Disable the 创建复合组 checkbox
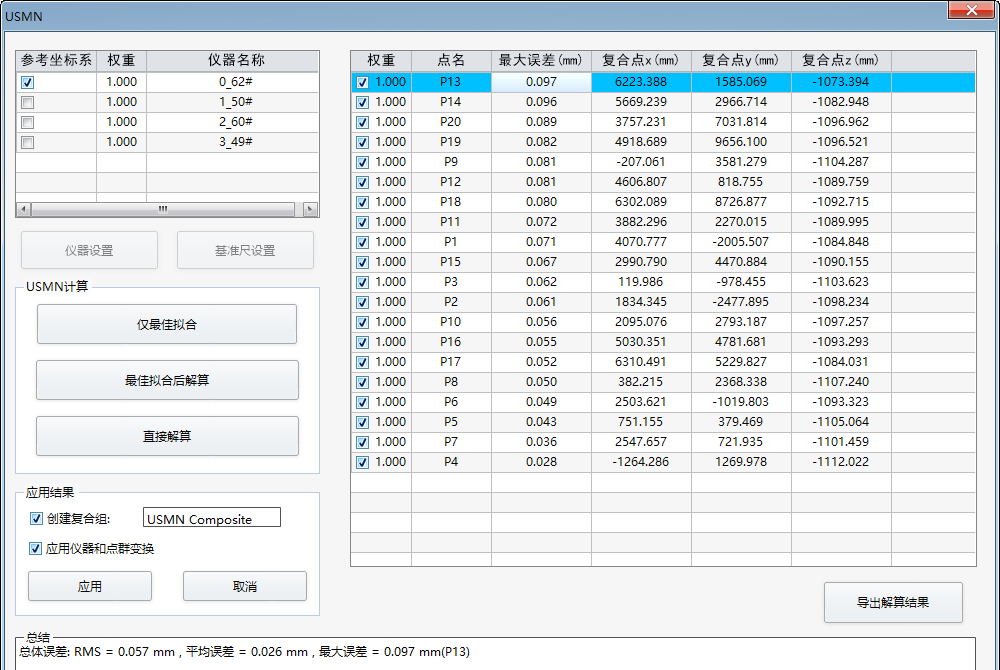This screenshot has width=1000, height=670. click(37, 519)
